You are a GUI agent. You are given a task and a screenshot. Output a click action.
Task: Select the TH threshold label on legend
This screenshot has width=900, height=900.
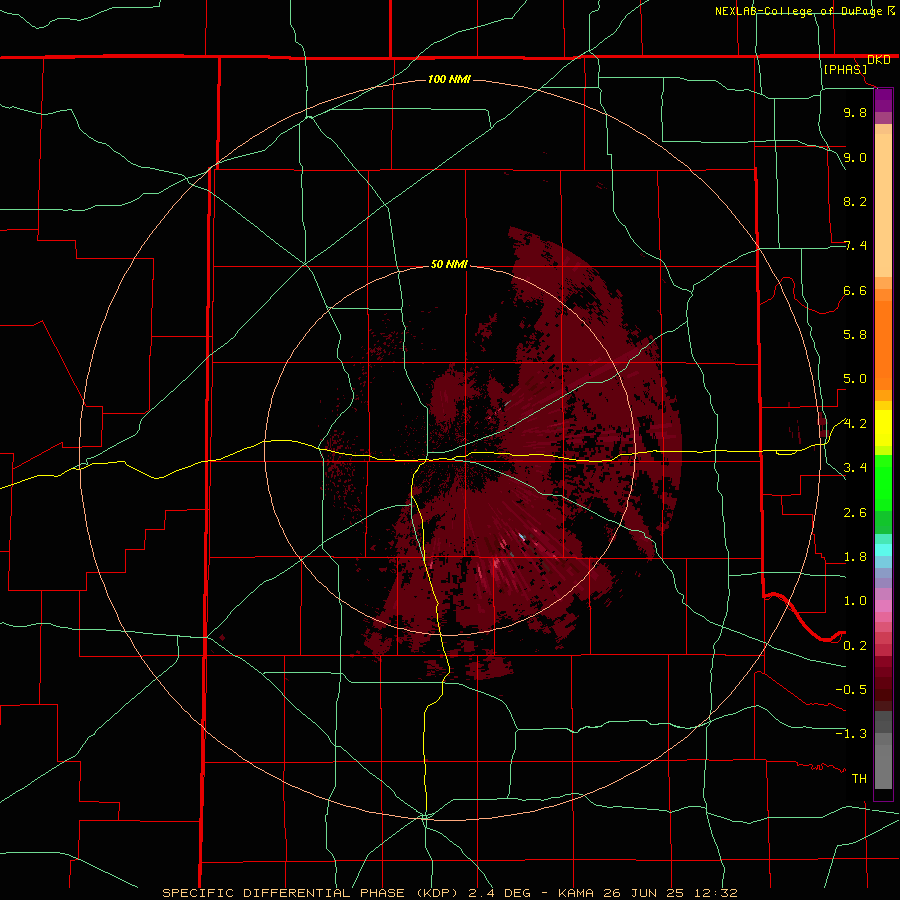tap(859, 779)
